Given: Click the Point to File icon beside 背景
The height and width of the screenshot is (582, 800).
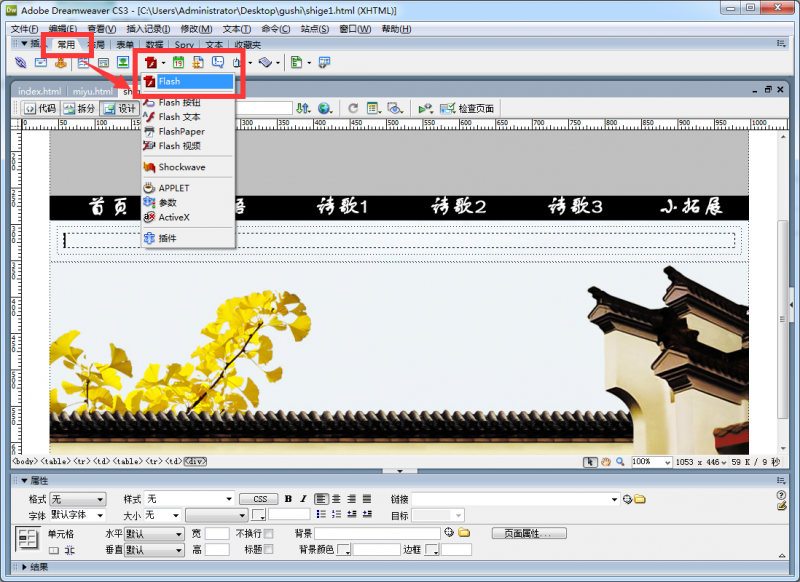Looking at the screenshot, I should (x=449, y=533).
